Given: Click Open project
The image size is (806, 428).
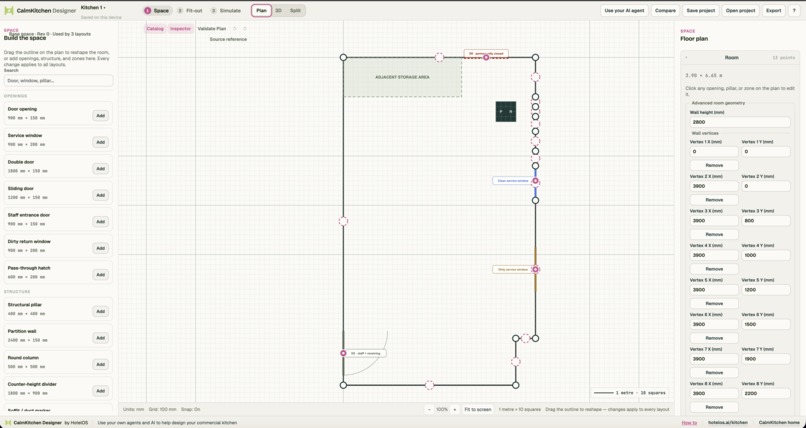Looking at the screenshot, I should [740, 10].
